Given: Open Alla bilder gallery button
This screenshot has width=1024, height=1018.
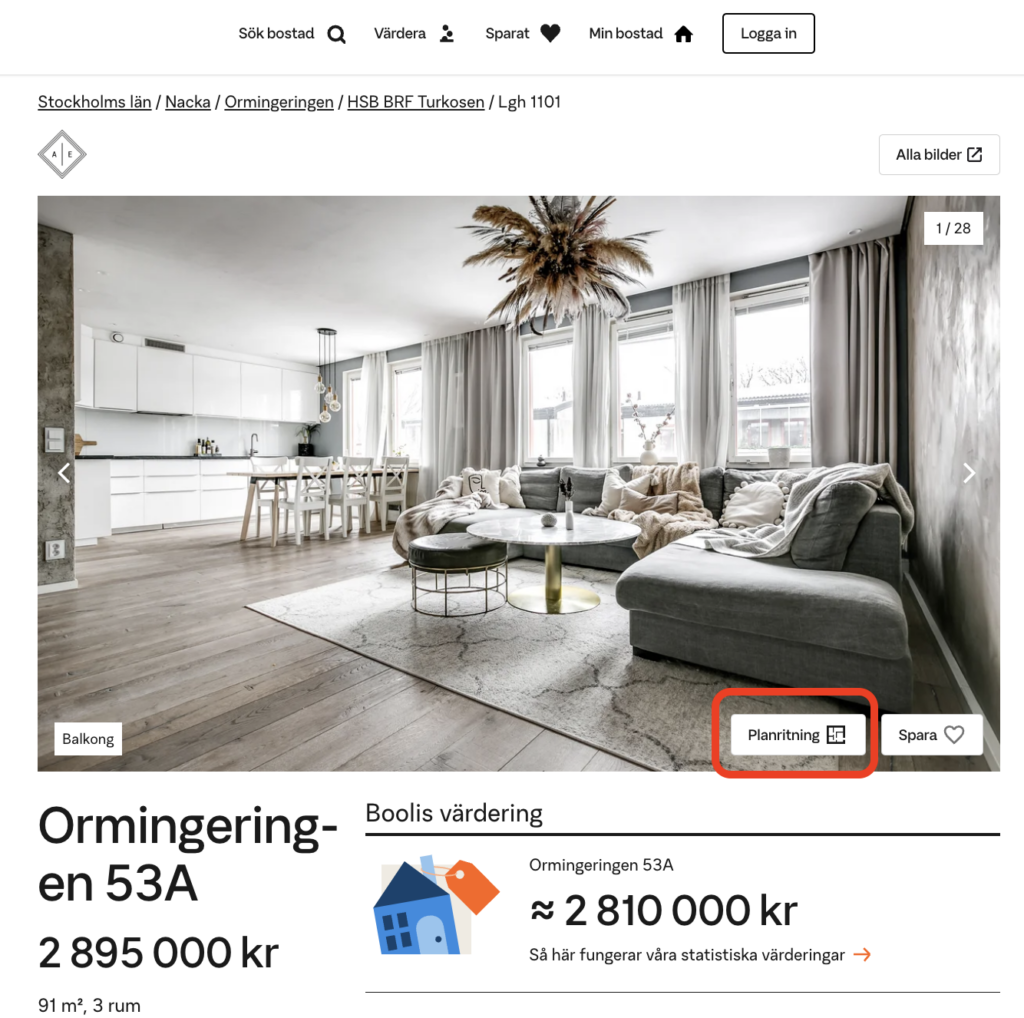Looking at the screenshot, I should pyautogui.click(x=939, y=155).
